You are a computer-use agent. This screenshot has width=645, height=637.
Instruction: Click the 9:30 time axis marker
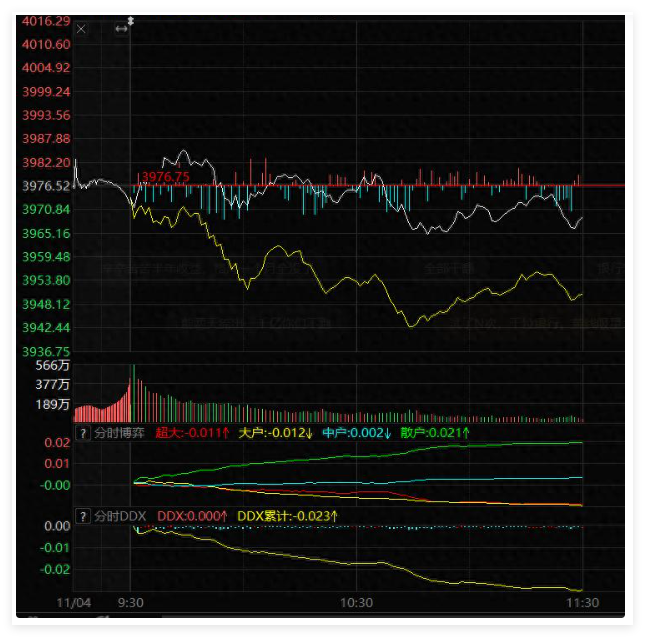(130, 602)
